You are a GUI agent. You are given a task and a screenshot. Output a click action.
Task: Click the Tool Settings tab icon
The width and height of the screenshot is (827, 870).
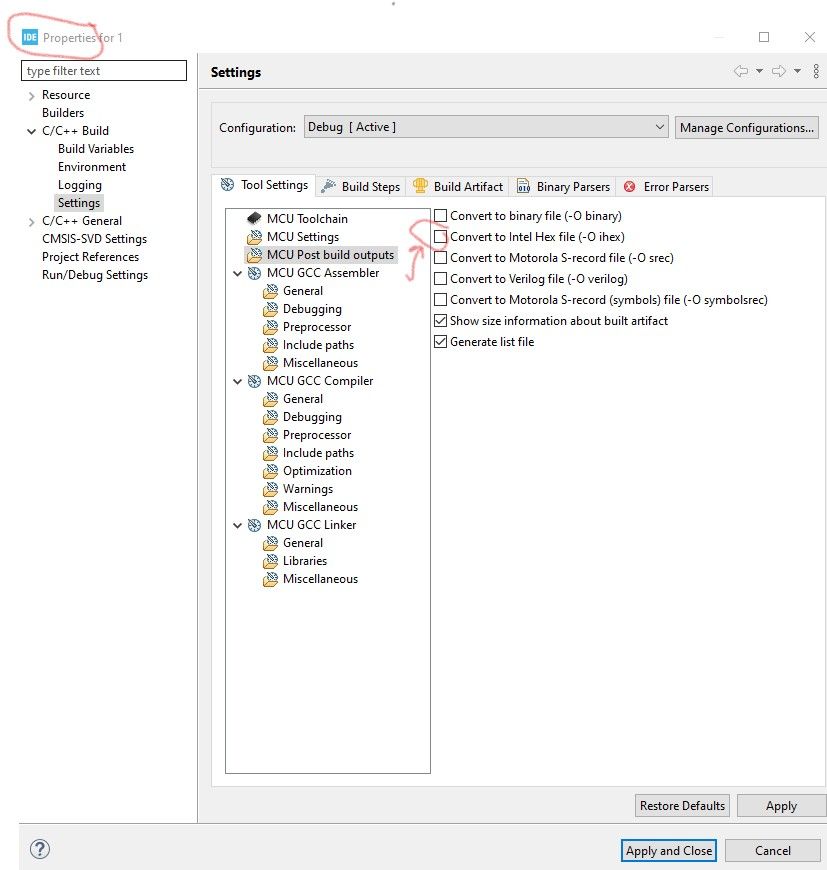(227, 185)
